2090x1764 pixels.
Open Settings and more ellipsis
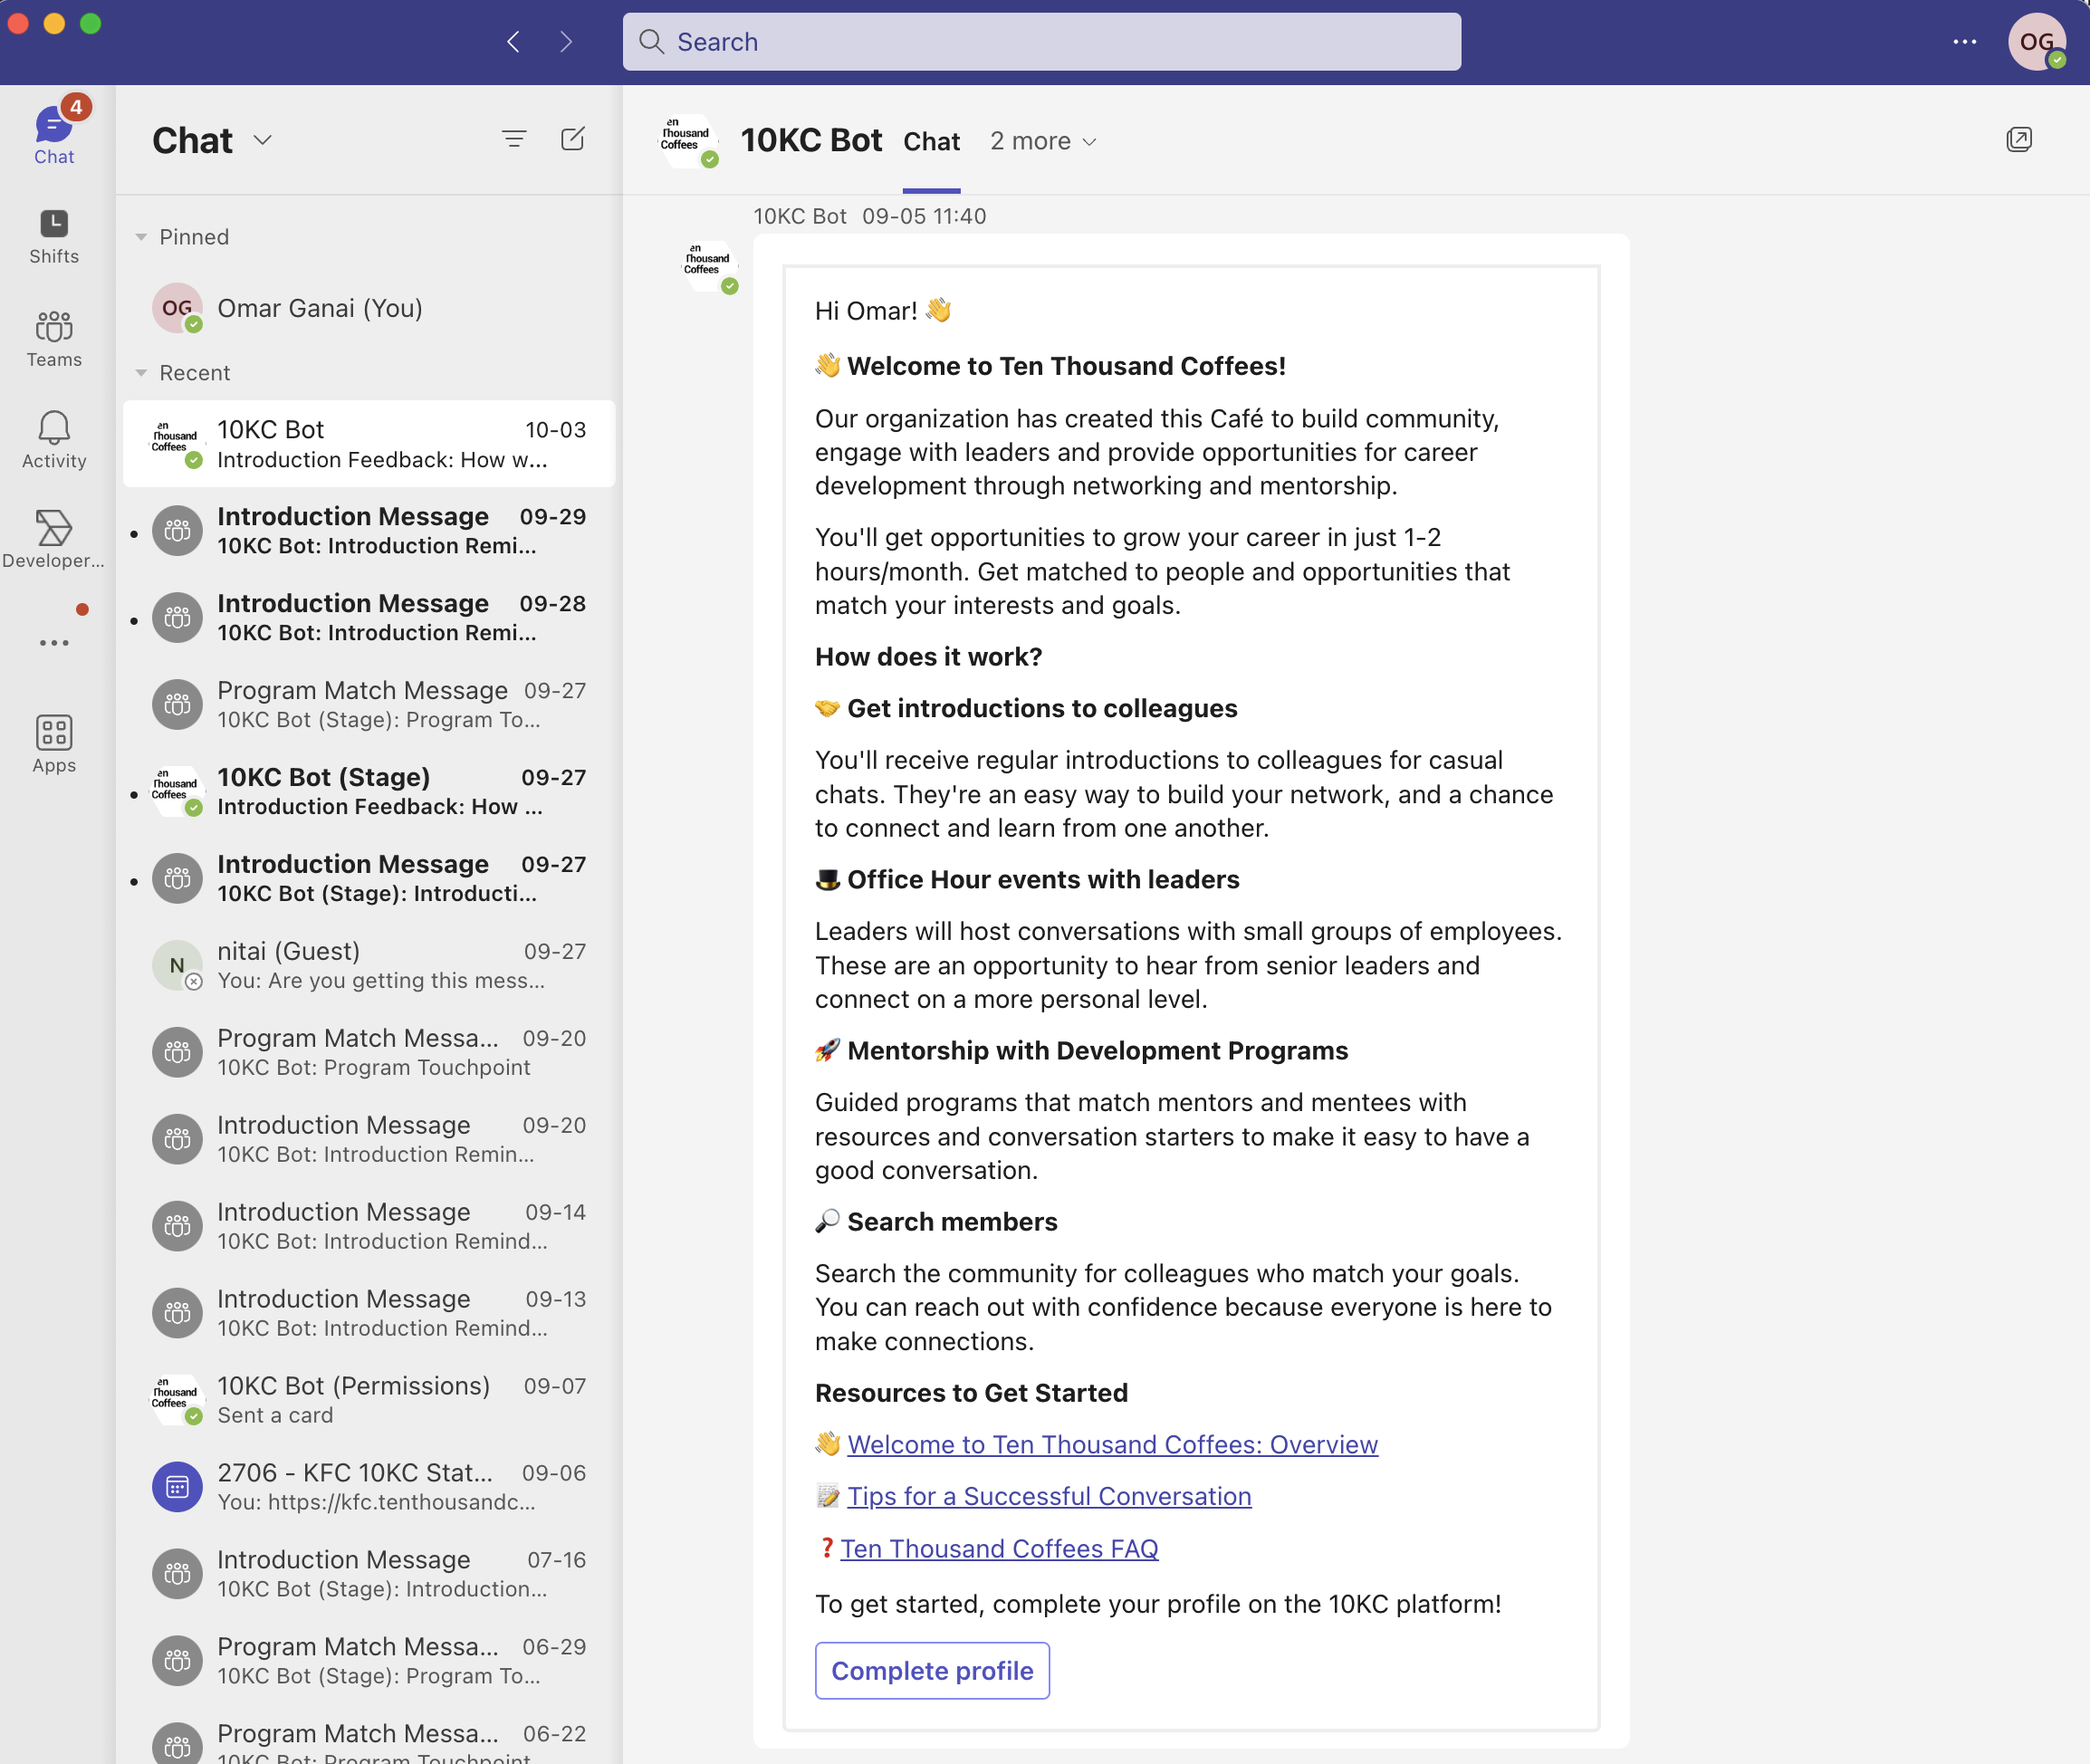click(x=1964, y=42)
